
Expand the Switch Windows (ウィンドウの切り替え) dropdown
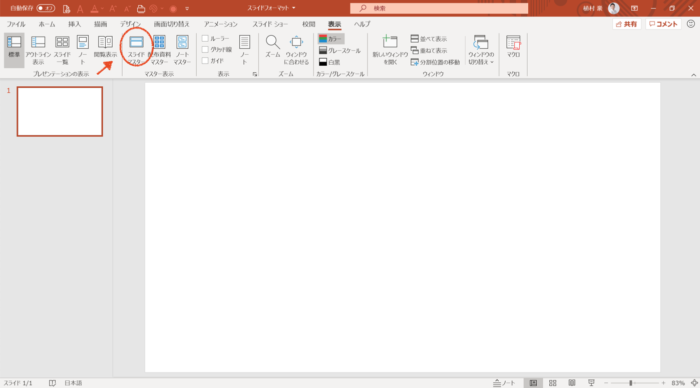pyautogui.click(x=481, y=50)
